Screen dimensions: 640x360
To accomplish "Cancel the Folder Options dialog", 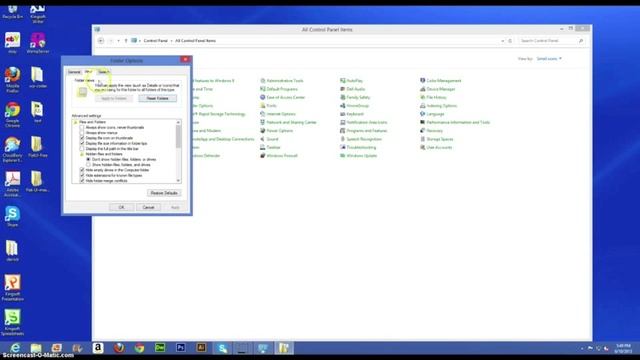I will [x=148, y=207].
